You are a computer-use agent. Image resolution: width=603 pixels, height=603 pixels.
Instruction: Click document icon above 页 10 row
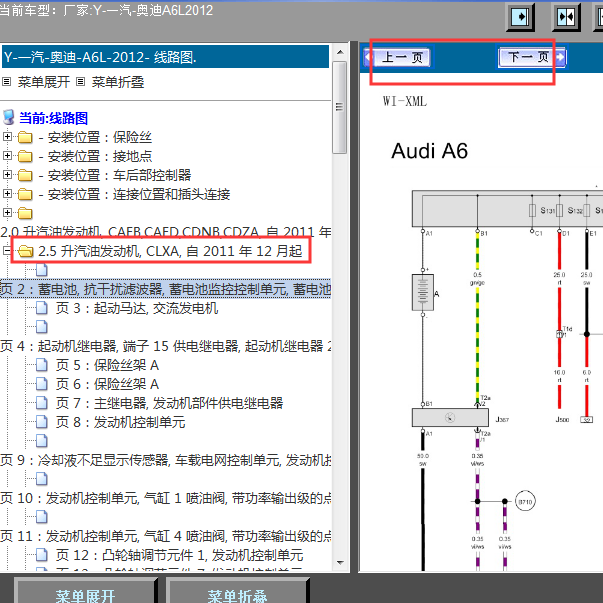click(x=42, y=479)
